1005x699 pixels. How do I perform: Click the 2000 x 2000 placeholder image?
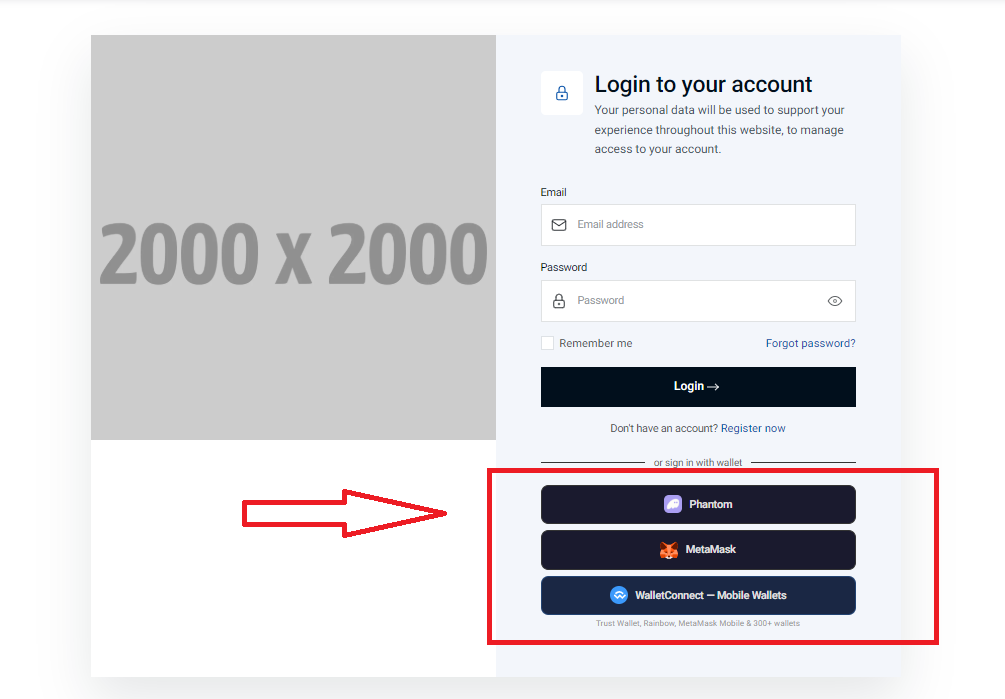click(x=294, y=237)
